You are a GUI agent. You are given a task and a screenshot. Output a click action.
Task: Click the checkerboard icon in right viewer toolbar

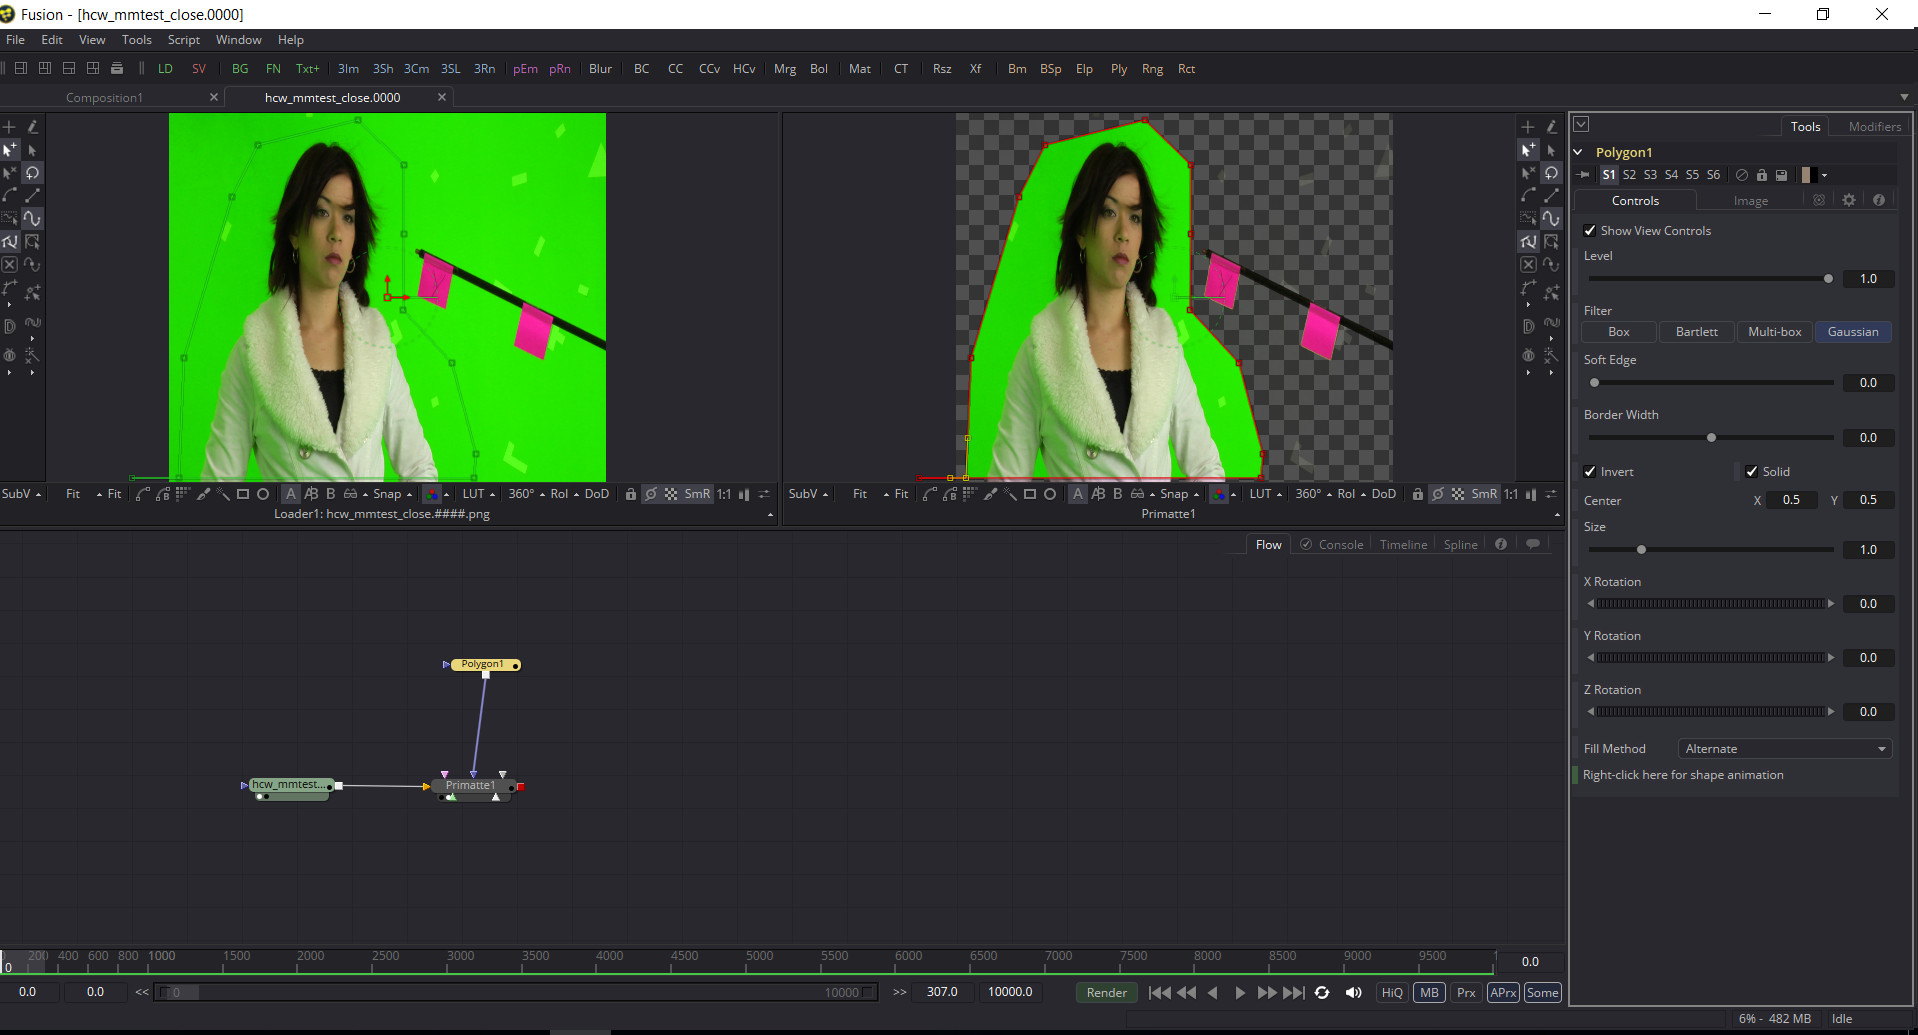[x=1458, y=494]
